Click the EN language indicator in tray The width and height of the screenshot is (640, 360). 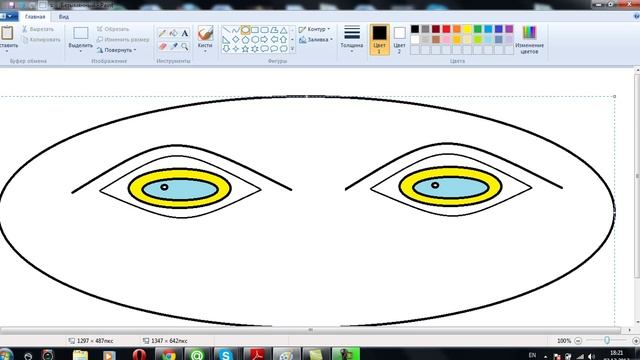click(x=532, y=355)
